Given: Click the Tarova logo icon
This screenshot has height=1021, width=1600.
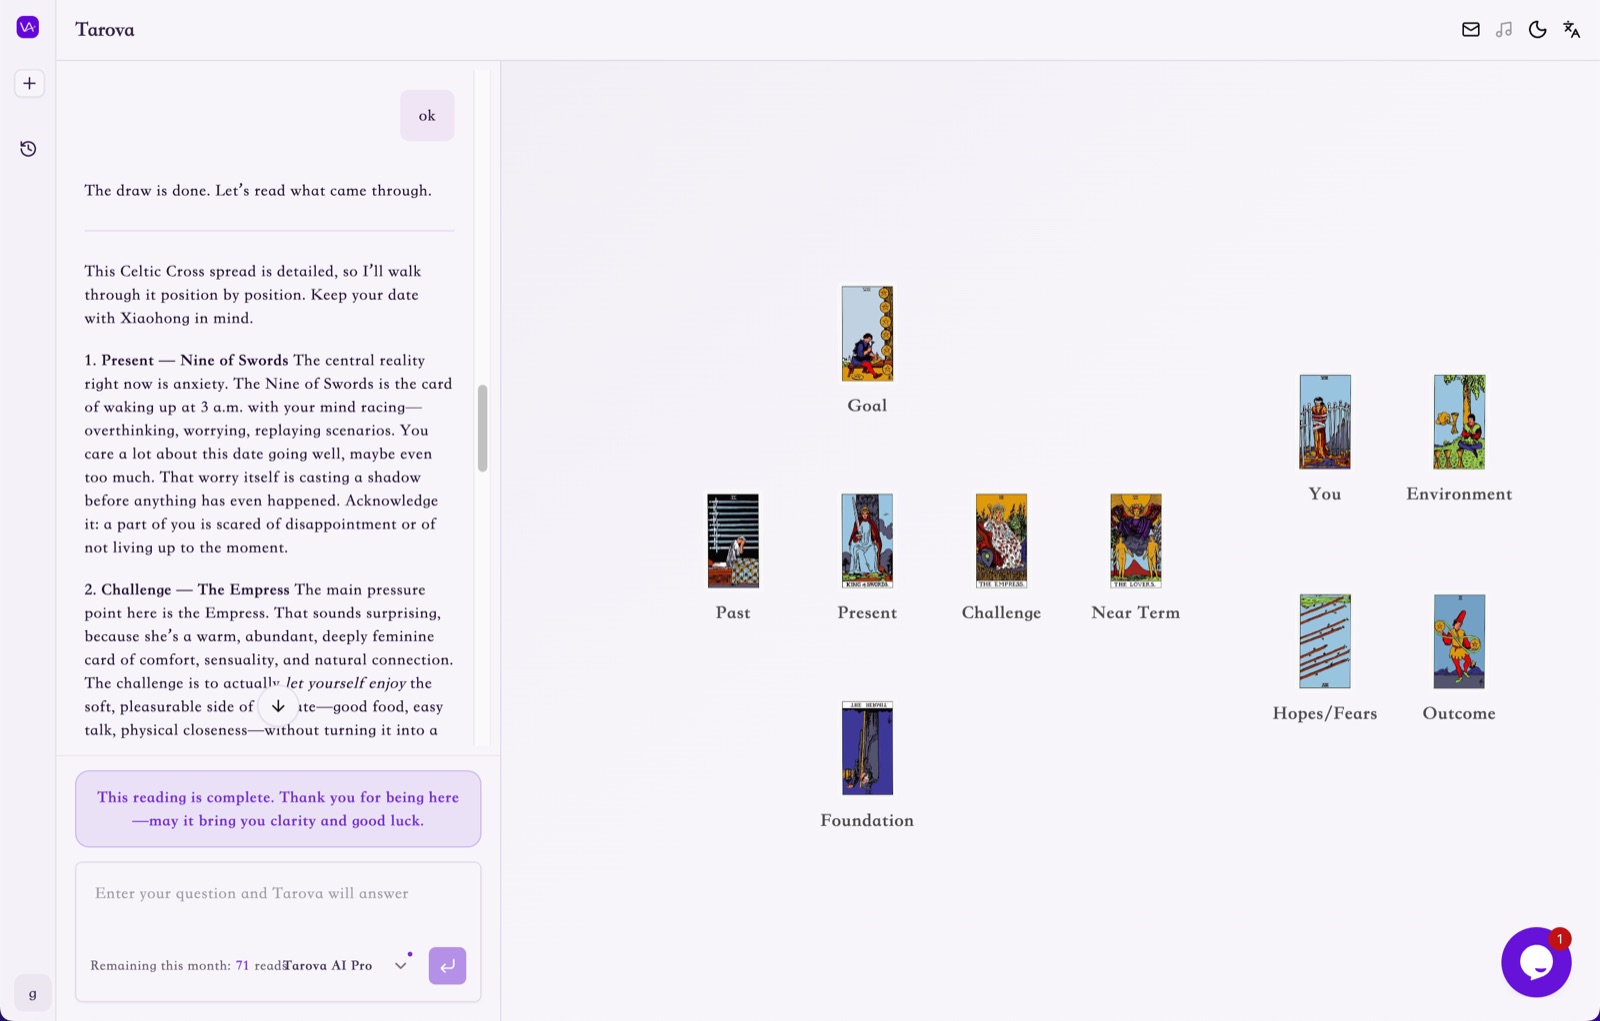Looking at the screenshot, I should coord(28,27).
